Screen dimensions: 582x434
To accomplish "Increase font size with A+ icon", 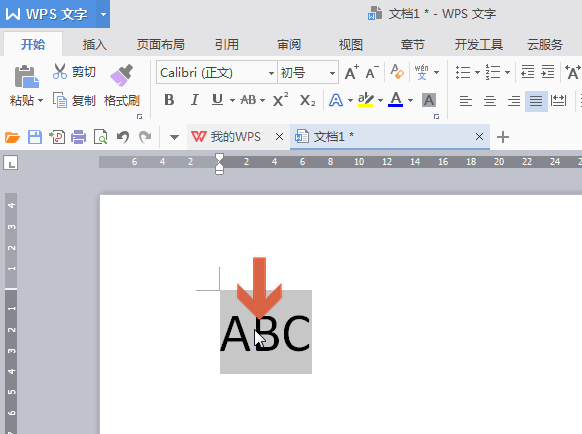I will click(352, 72).
